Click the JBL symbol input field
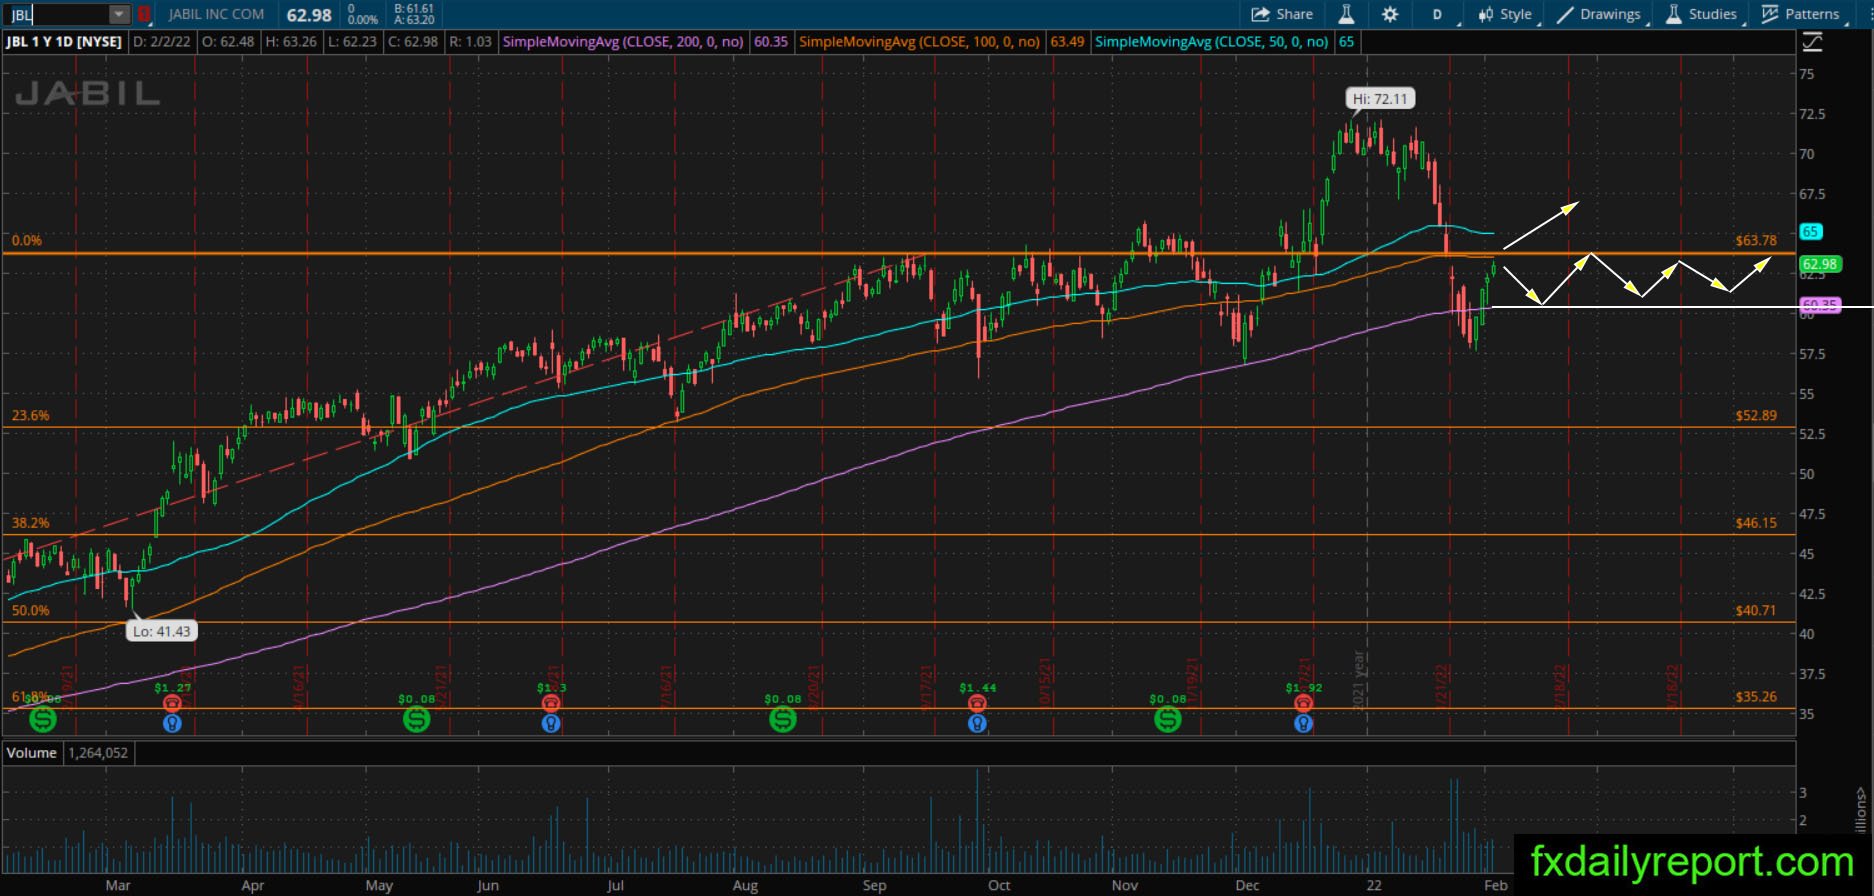Viewport: 1874px width, 896px height. pos(58,14)
